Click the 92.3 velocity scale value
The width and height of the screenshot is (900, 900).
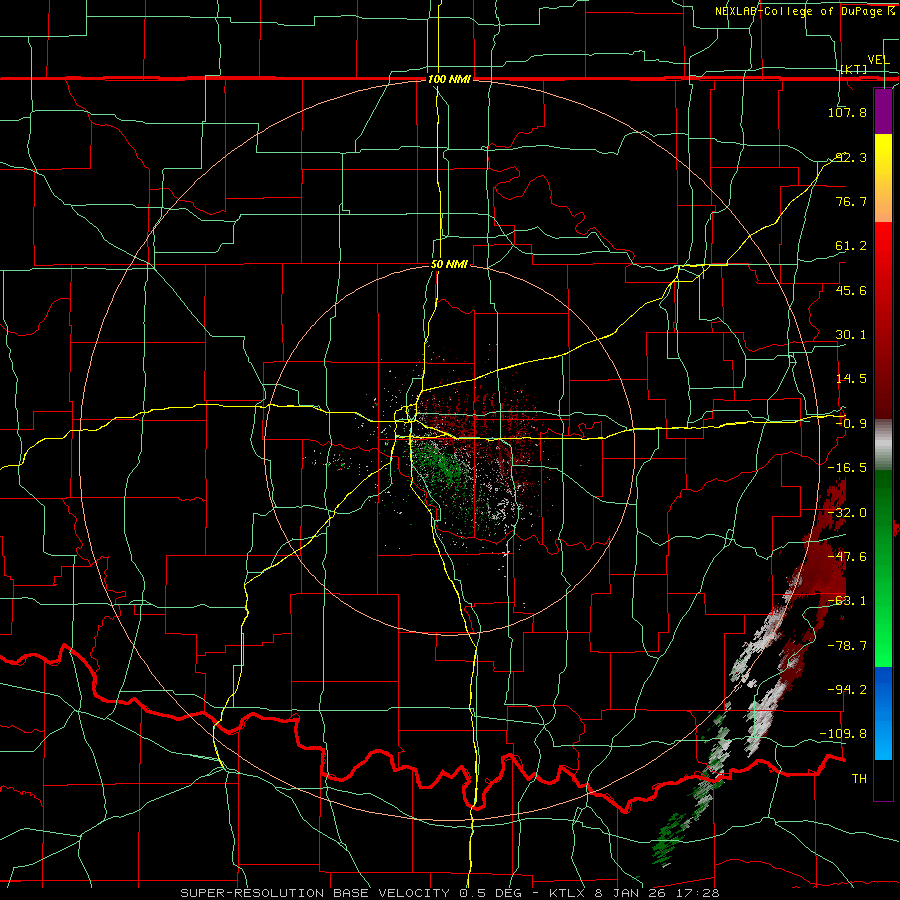click(x=850, y=157)
